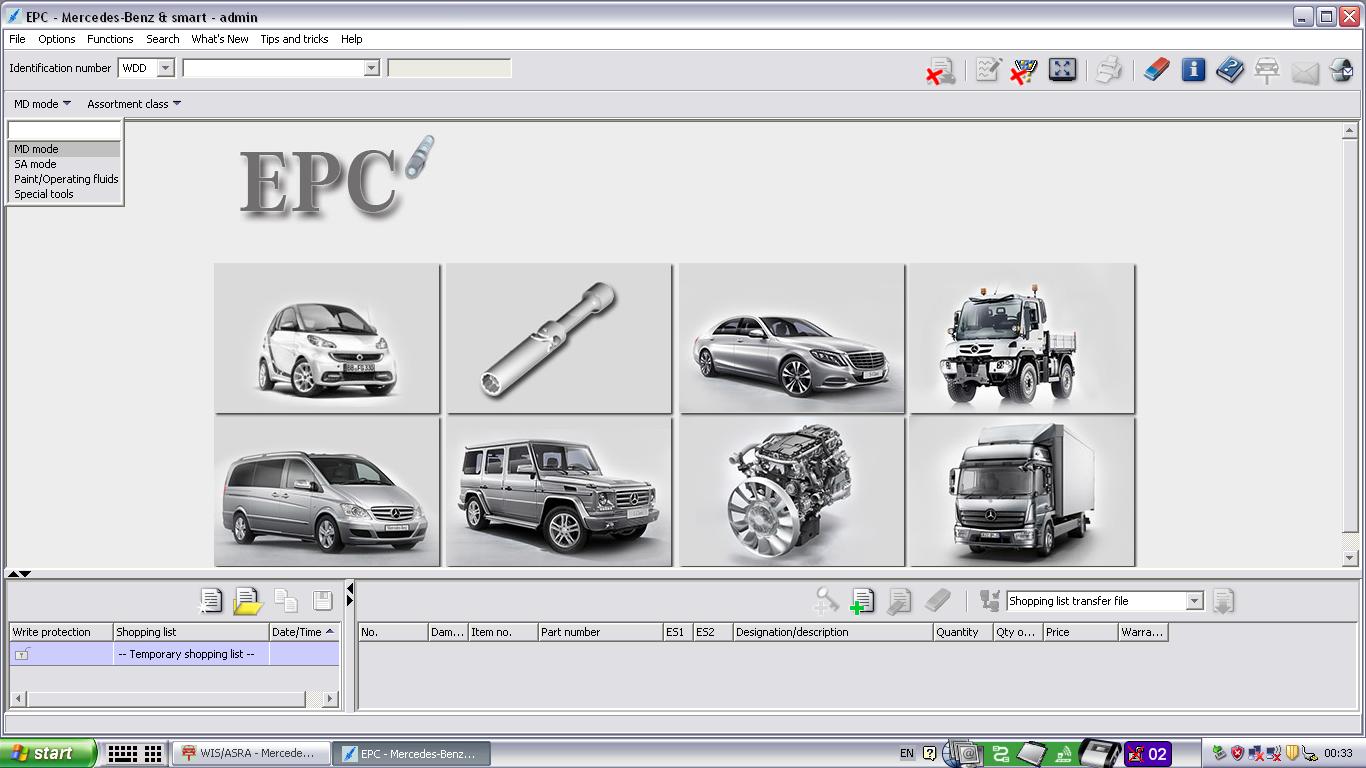1366x768 pixels.
Task: Open the blue help book icon
Action: 1230,70
